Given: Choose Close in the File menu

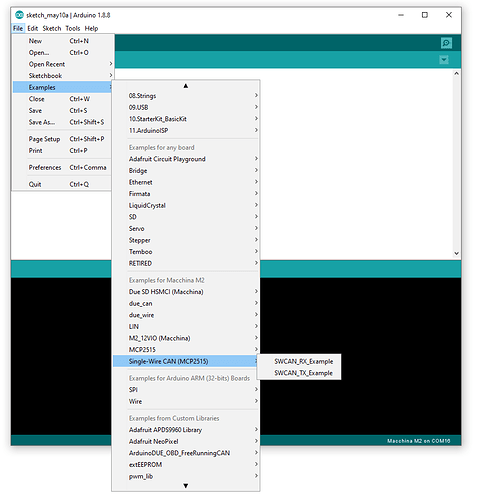Looking at the screenshot, I should point(62,99).
